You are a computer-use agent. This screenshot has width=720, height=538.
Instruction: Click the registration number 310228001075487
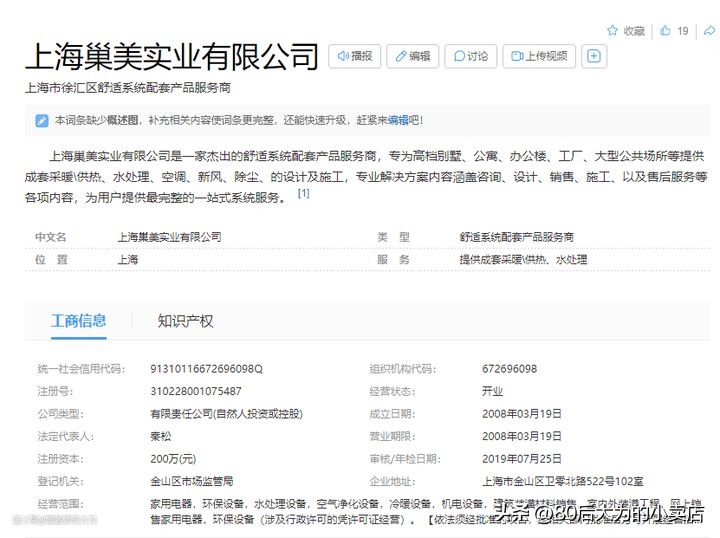[x=196, y=391]
